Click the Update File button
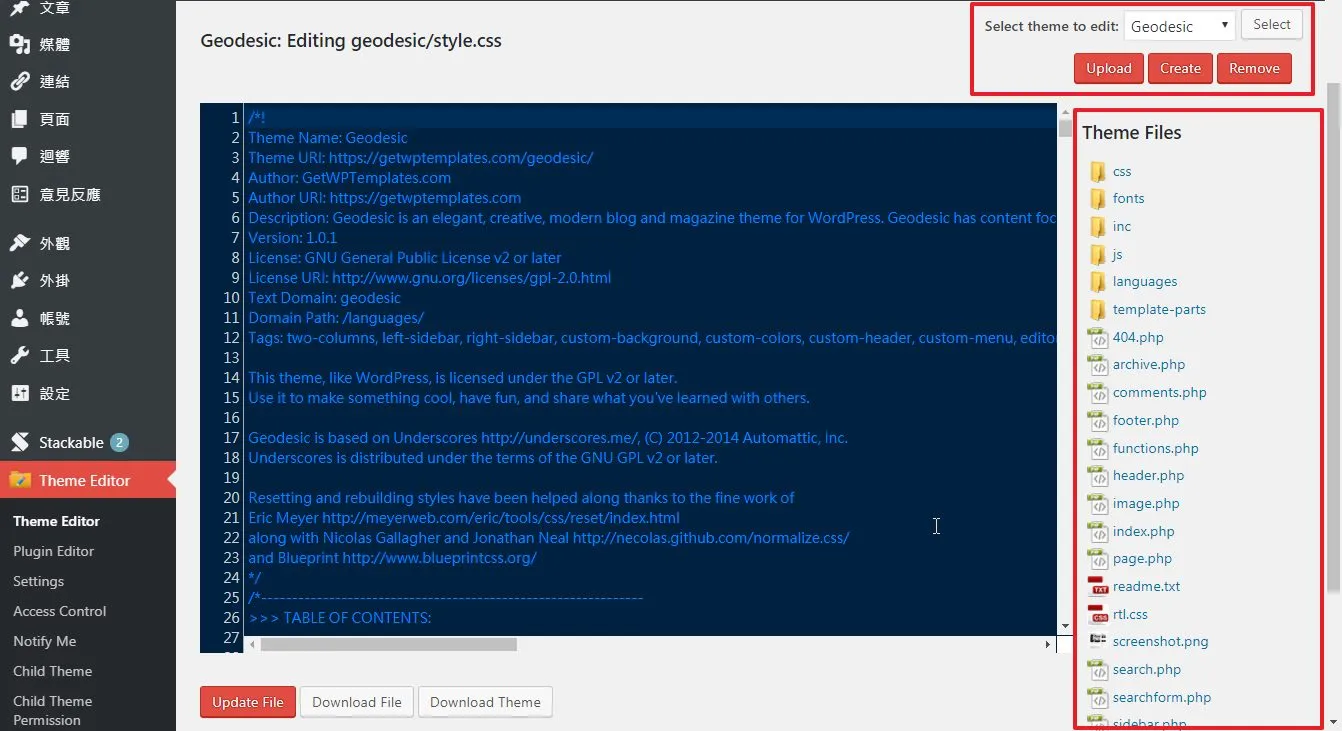 point(248,702)
